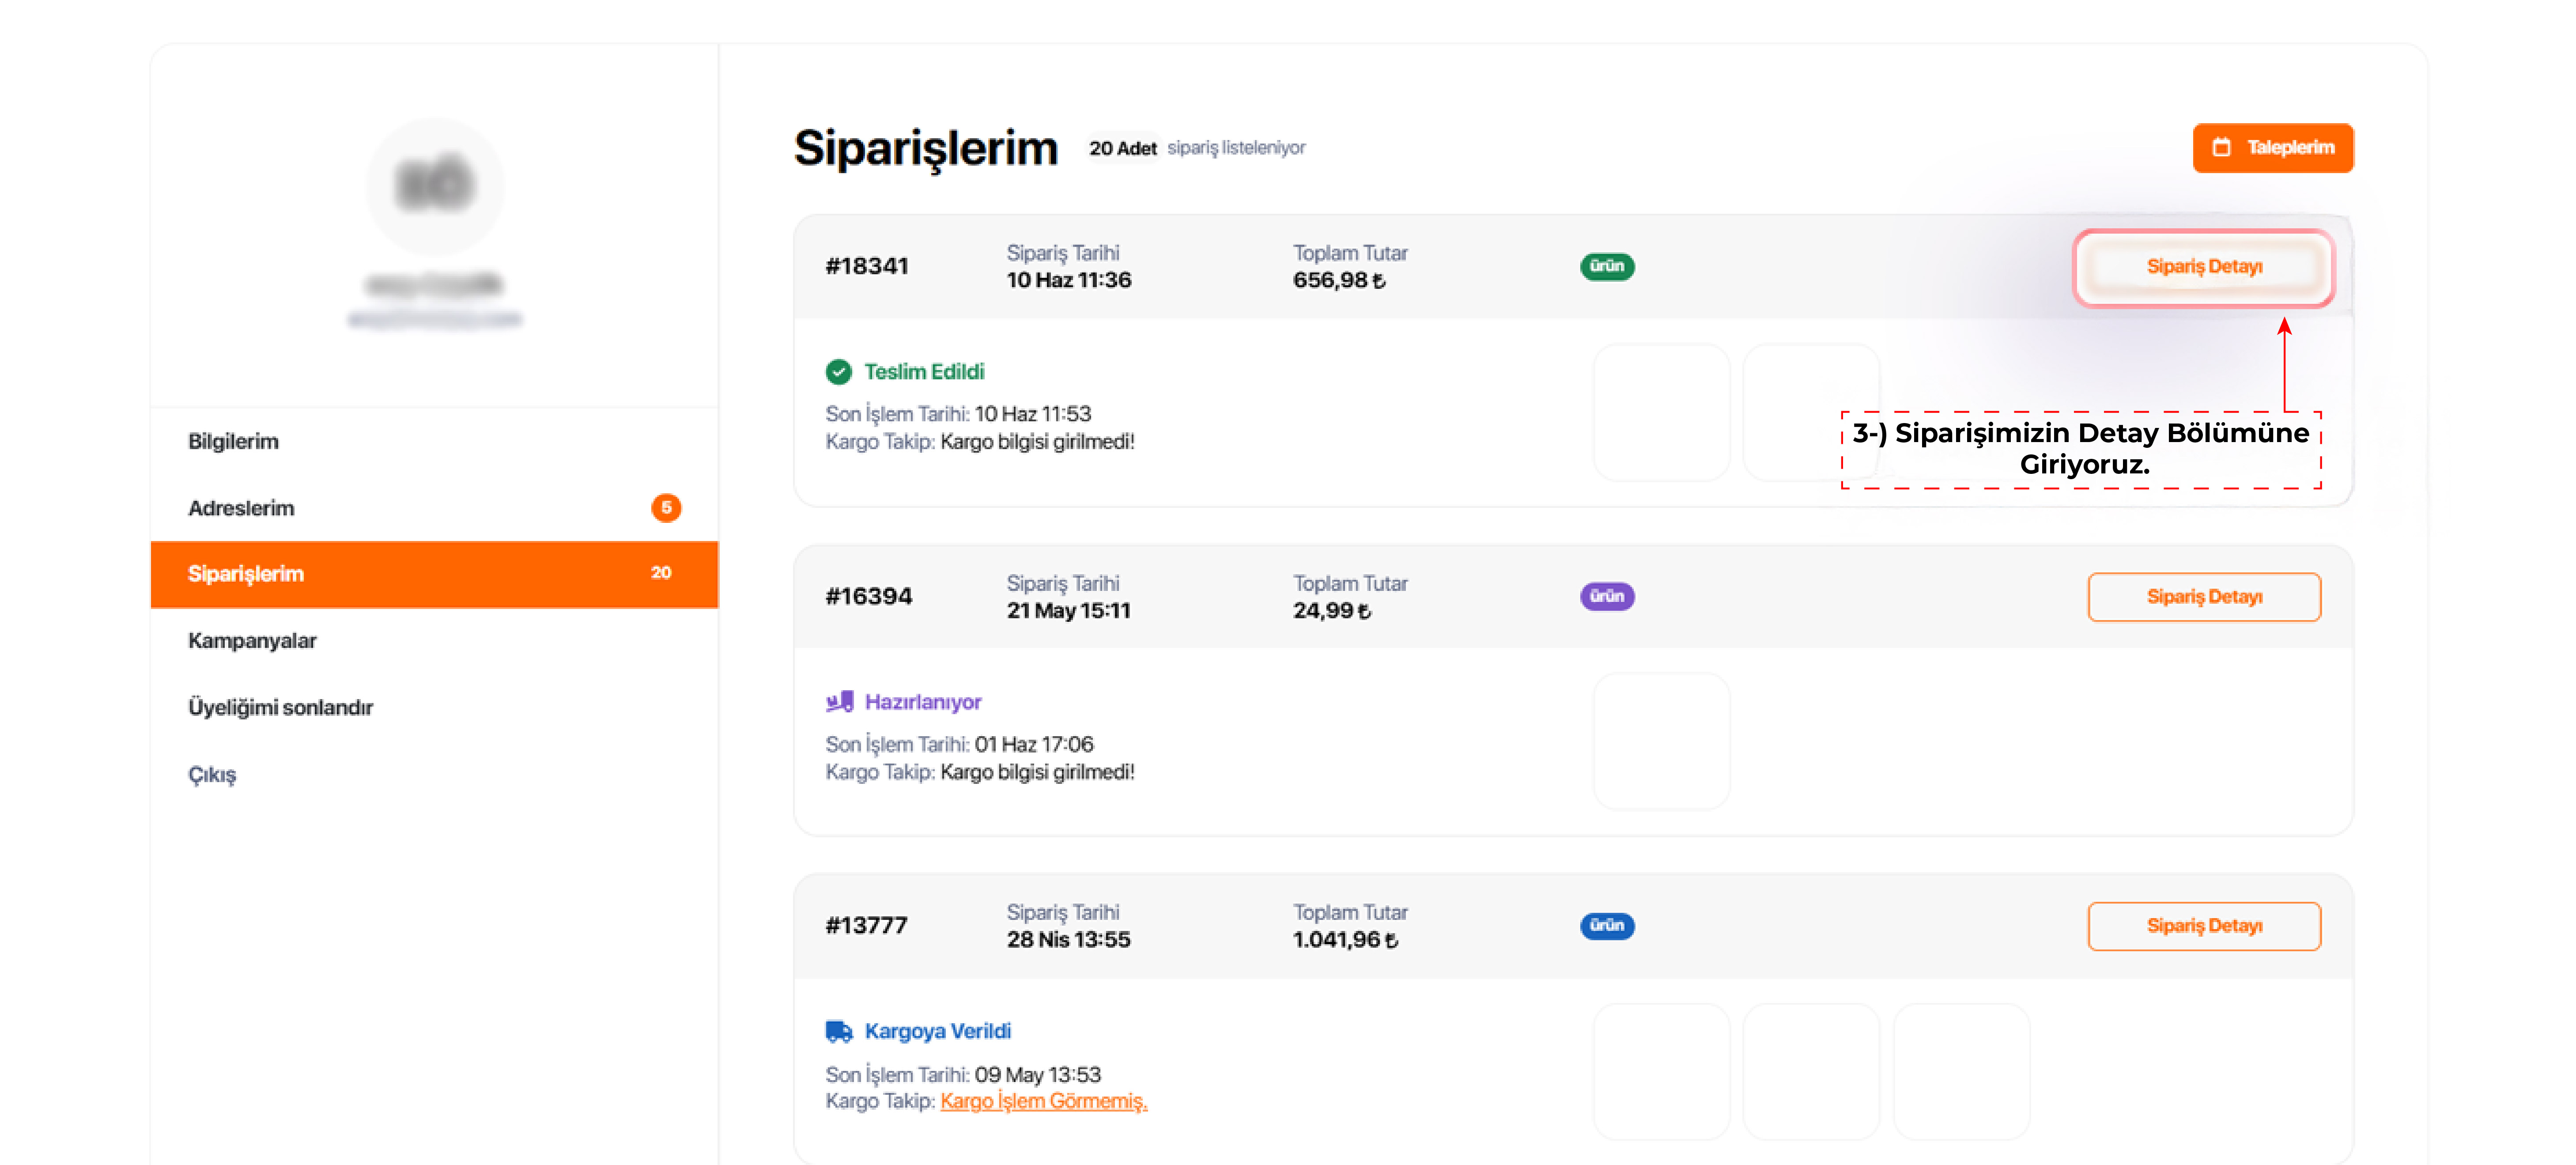Click the total amount 1.041,96 ₺
Viewport: 2576px width, 1165px height.
tap(1345, 940)
